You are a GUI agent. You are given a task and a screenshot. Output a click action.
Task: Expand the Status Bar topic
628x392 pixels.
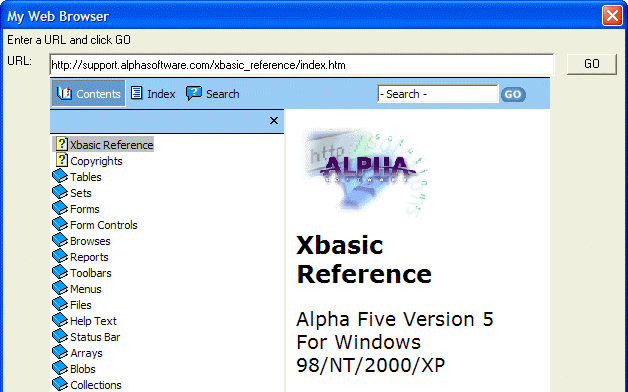(95, 337)
